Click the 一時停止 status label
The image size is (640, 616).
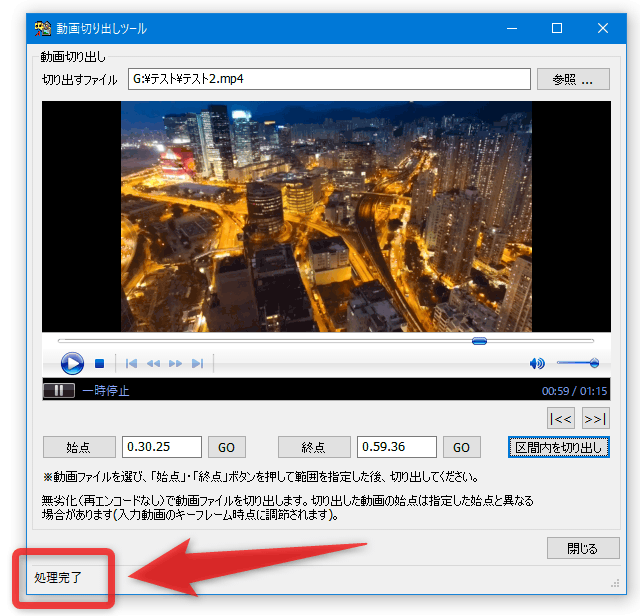point(106,391)
